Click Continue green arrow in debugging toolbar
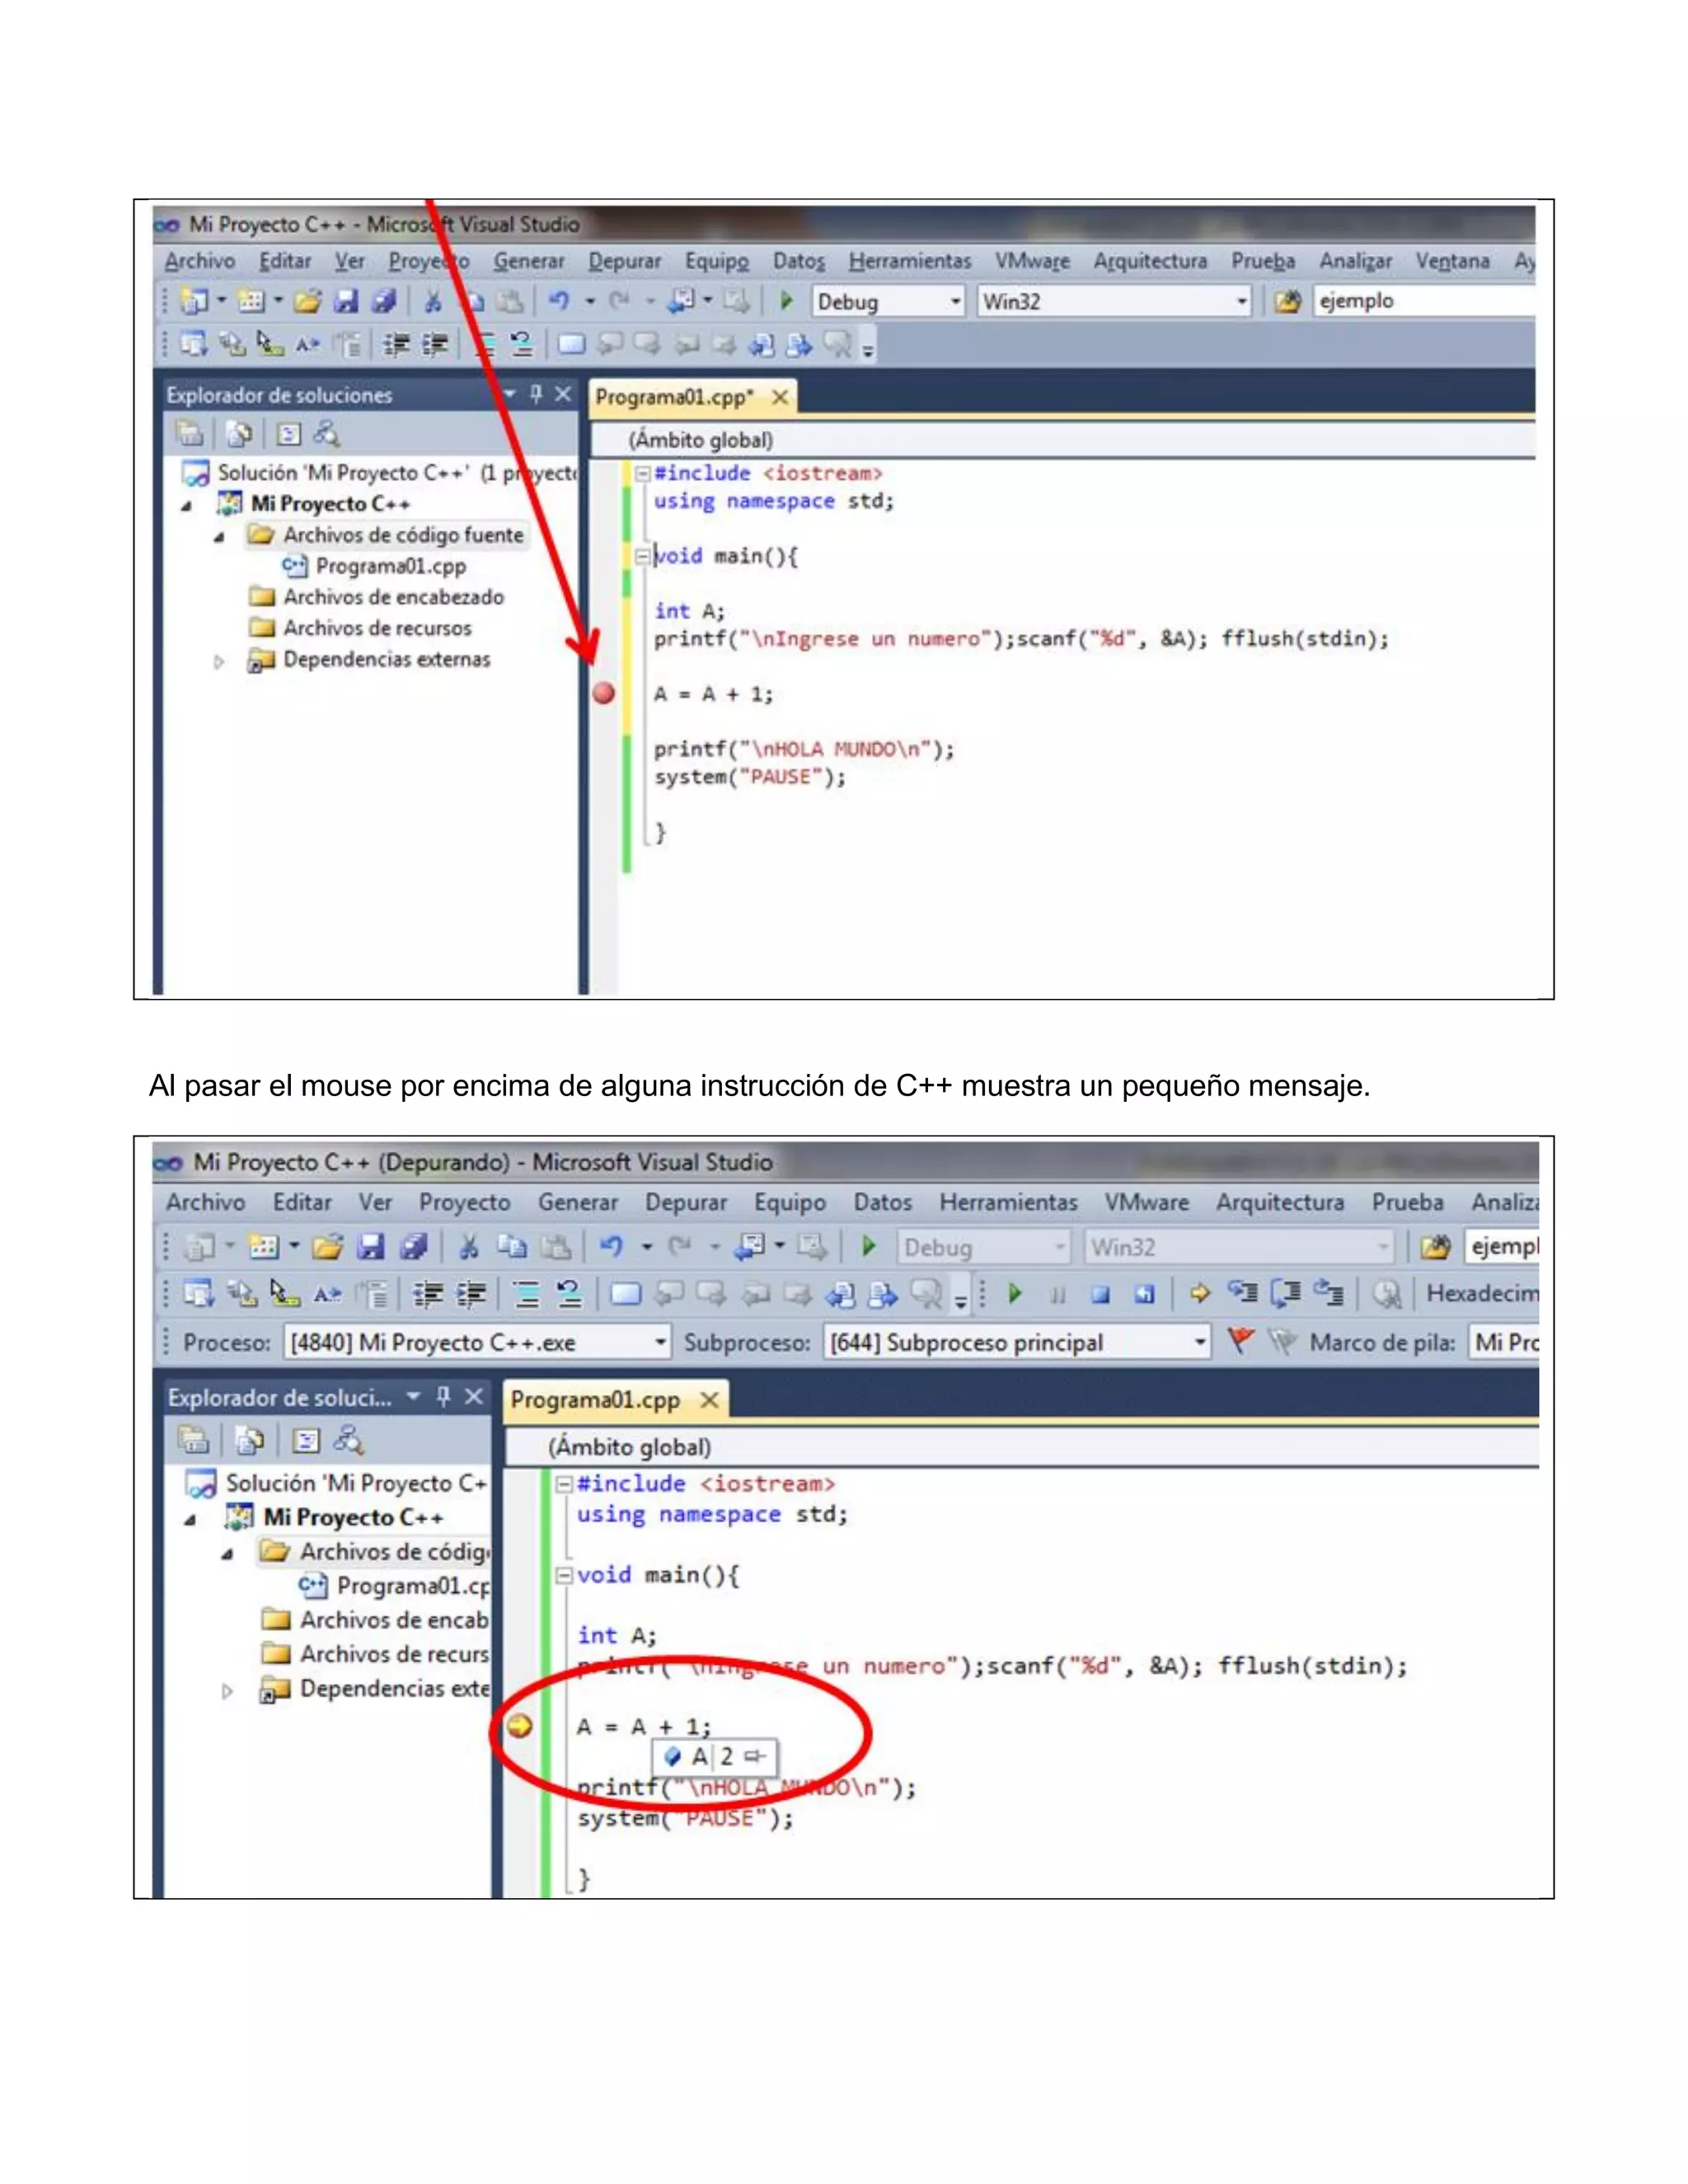The width and height of the screenshot is (1688, 2184). pos(1014,1294)
